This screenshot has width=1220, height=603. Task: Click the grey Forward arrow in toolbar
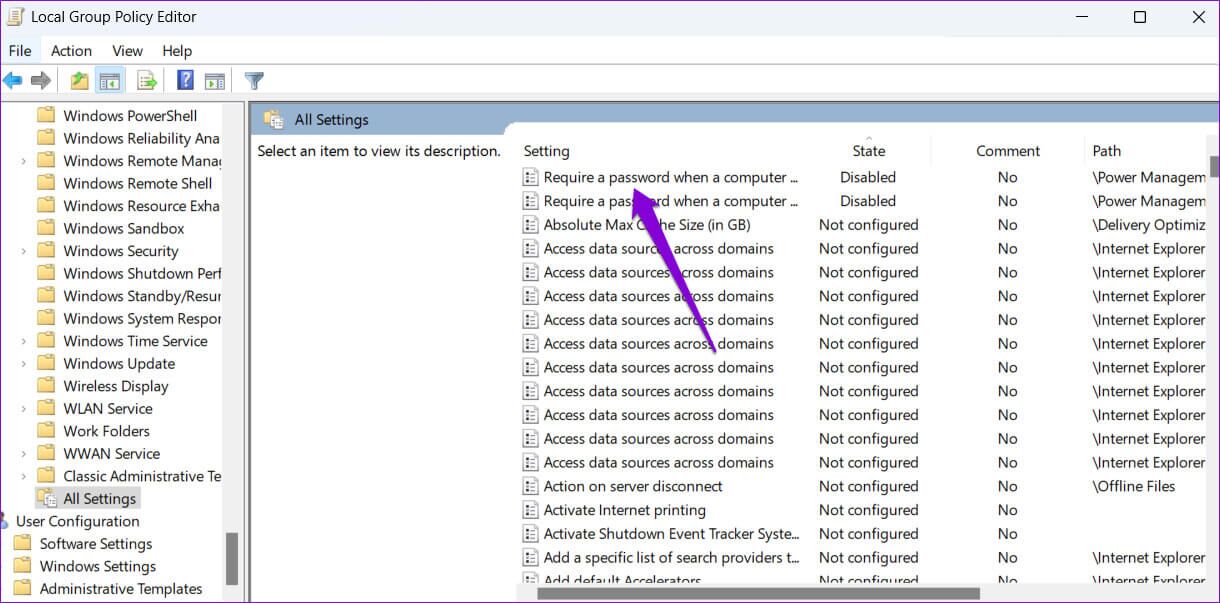click(x=41, y=81)
